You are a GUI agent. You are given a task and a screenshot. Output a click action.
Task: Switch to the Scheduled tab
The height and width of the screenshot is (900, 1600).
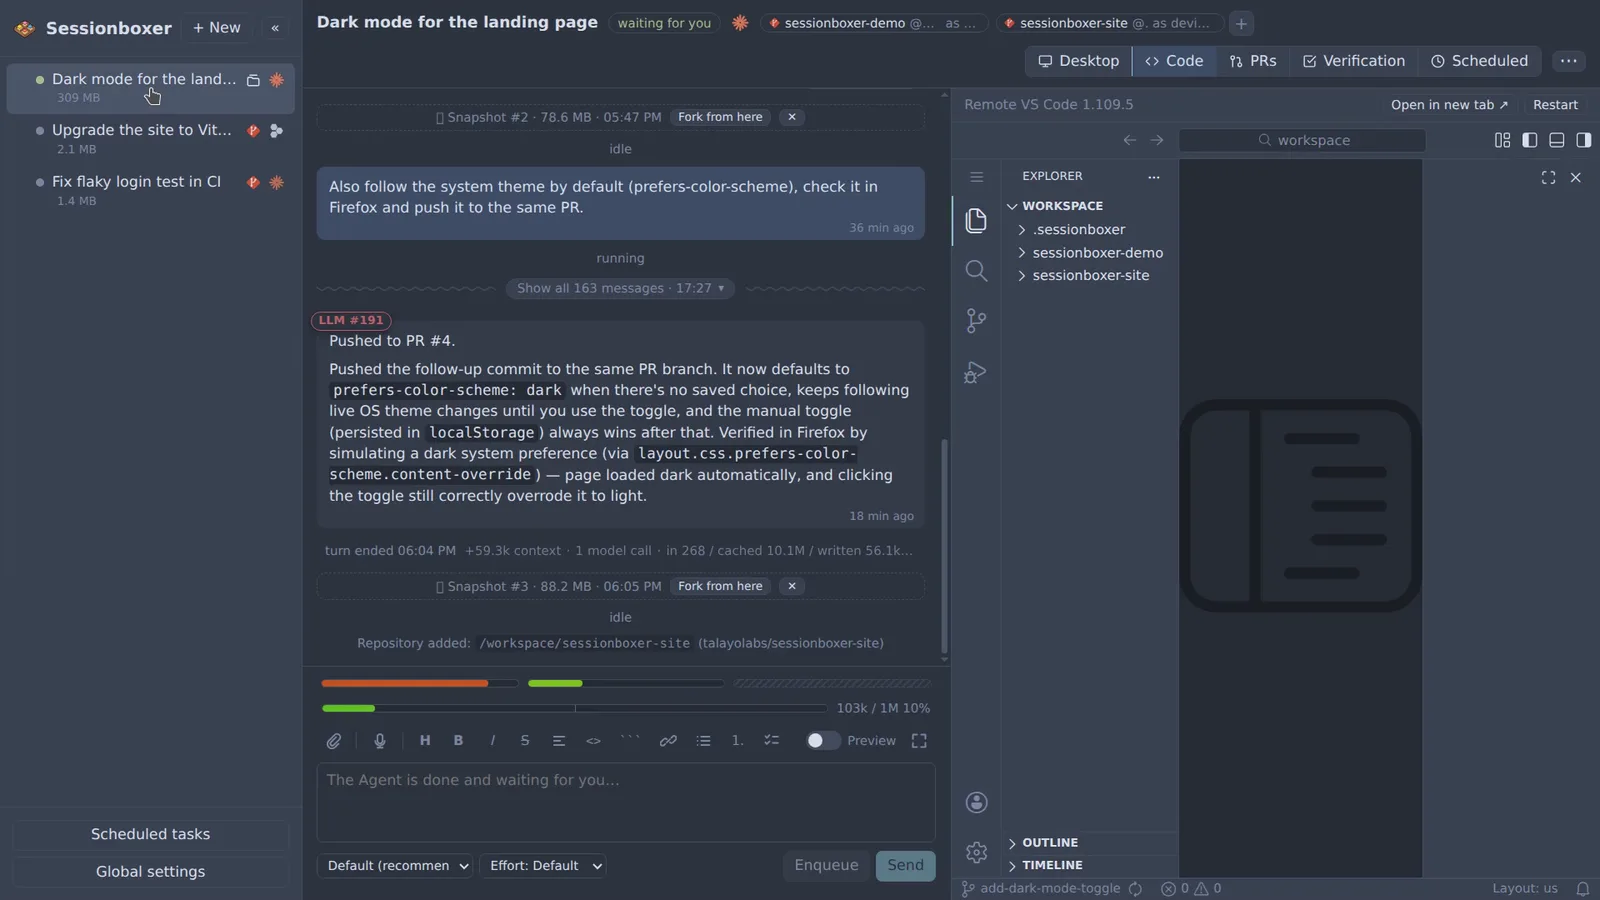pyautogui.click(x=1479, y=61)
